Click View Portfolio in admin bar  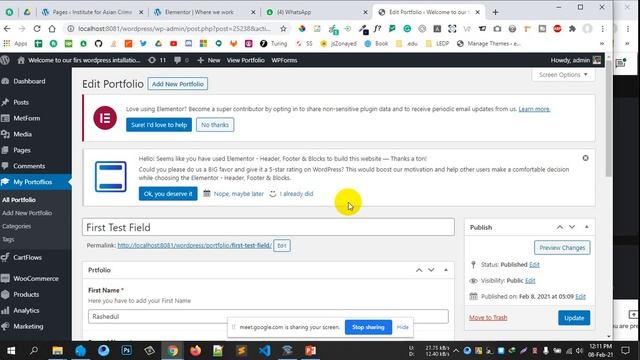coord(245,60)
